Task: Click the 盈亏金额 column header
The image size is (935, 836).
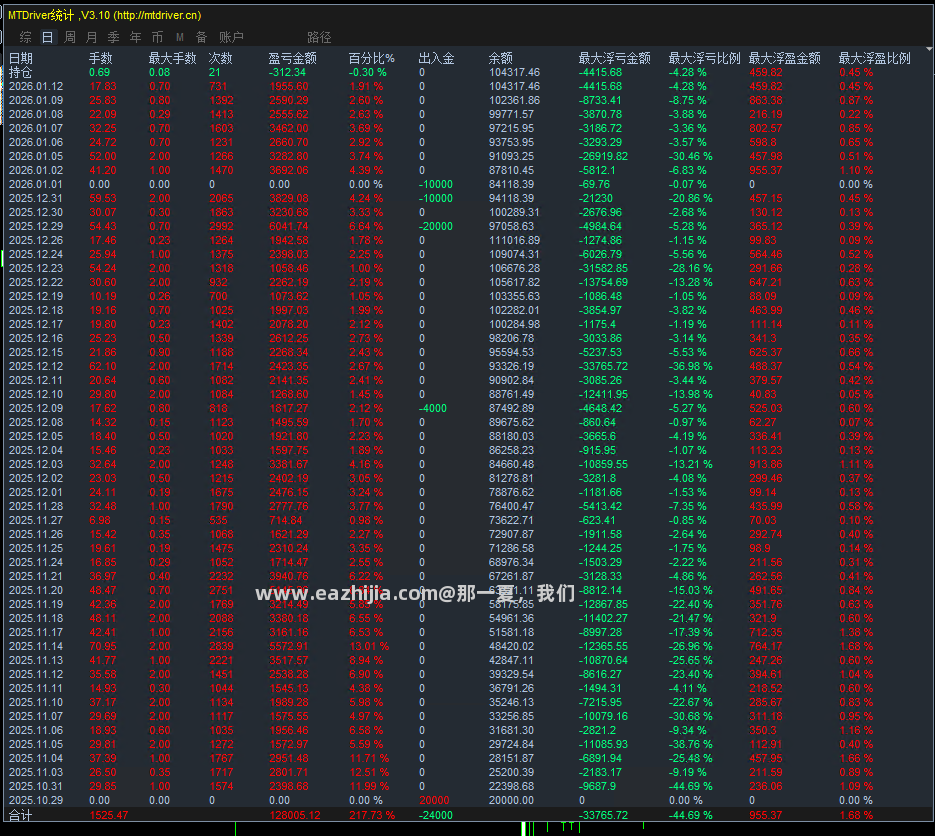Action: coord(293,58)
